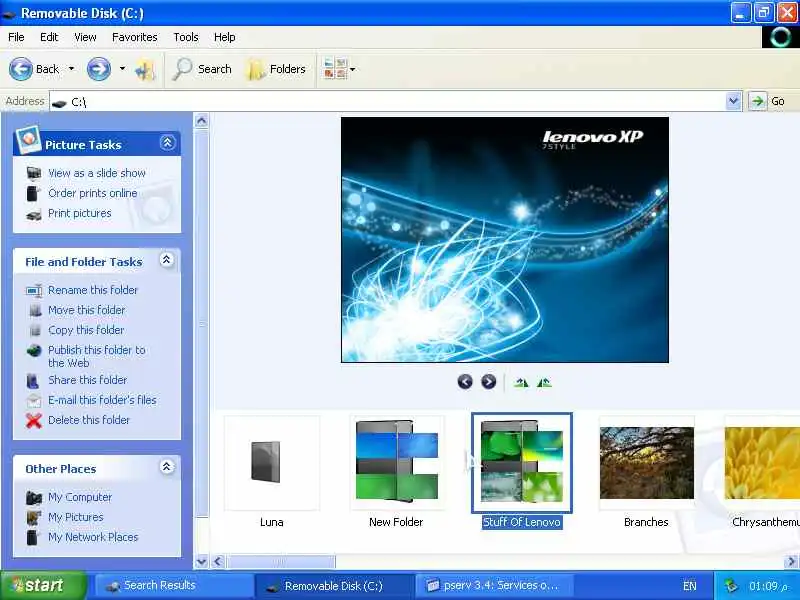Image resolution: width=800 pixels, height=600 pixels.
Task: Switch to pserv 3.4 Services taskbar window
Action: [495, 585]
